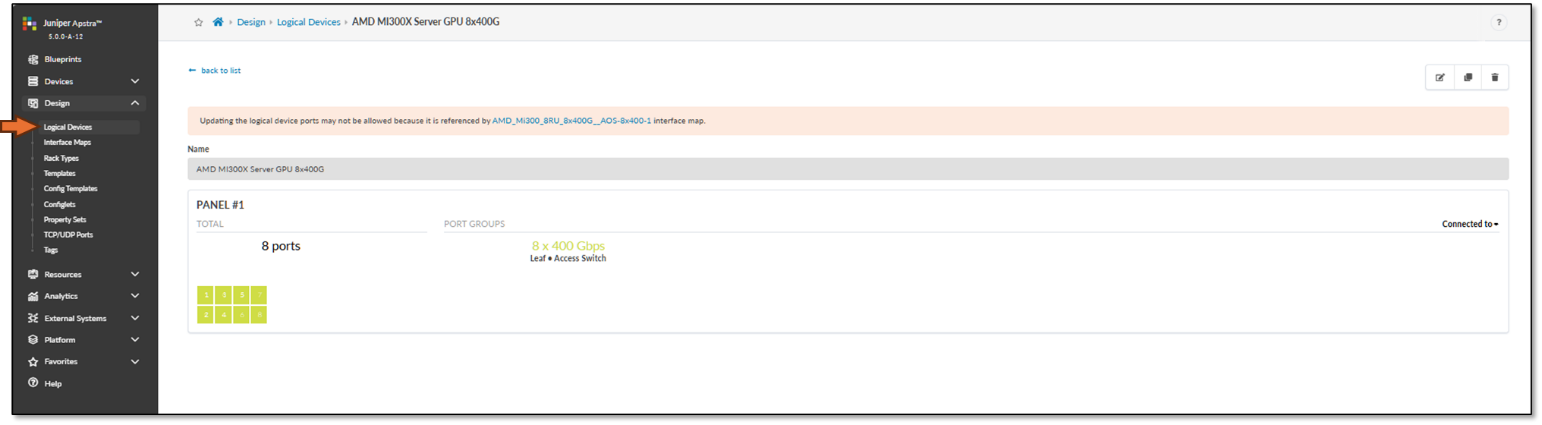This screenshot has height=425, width=1542.
Task: Expand the Resources menu chevron
Action: [135, 274]
